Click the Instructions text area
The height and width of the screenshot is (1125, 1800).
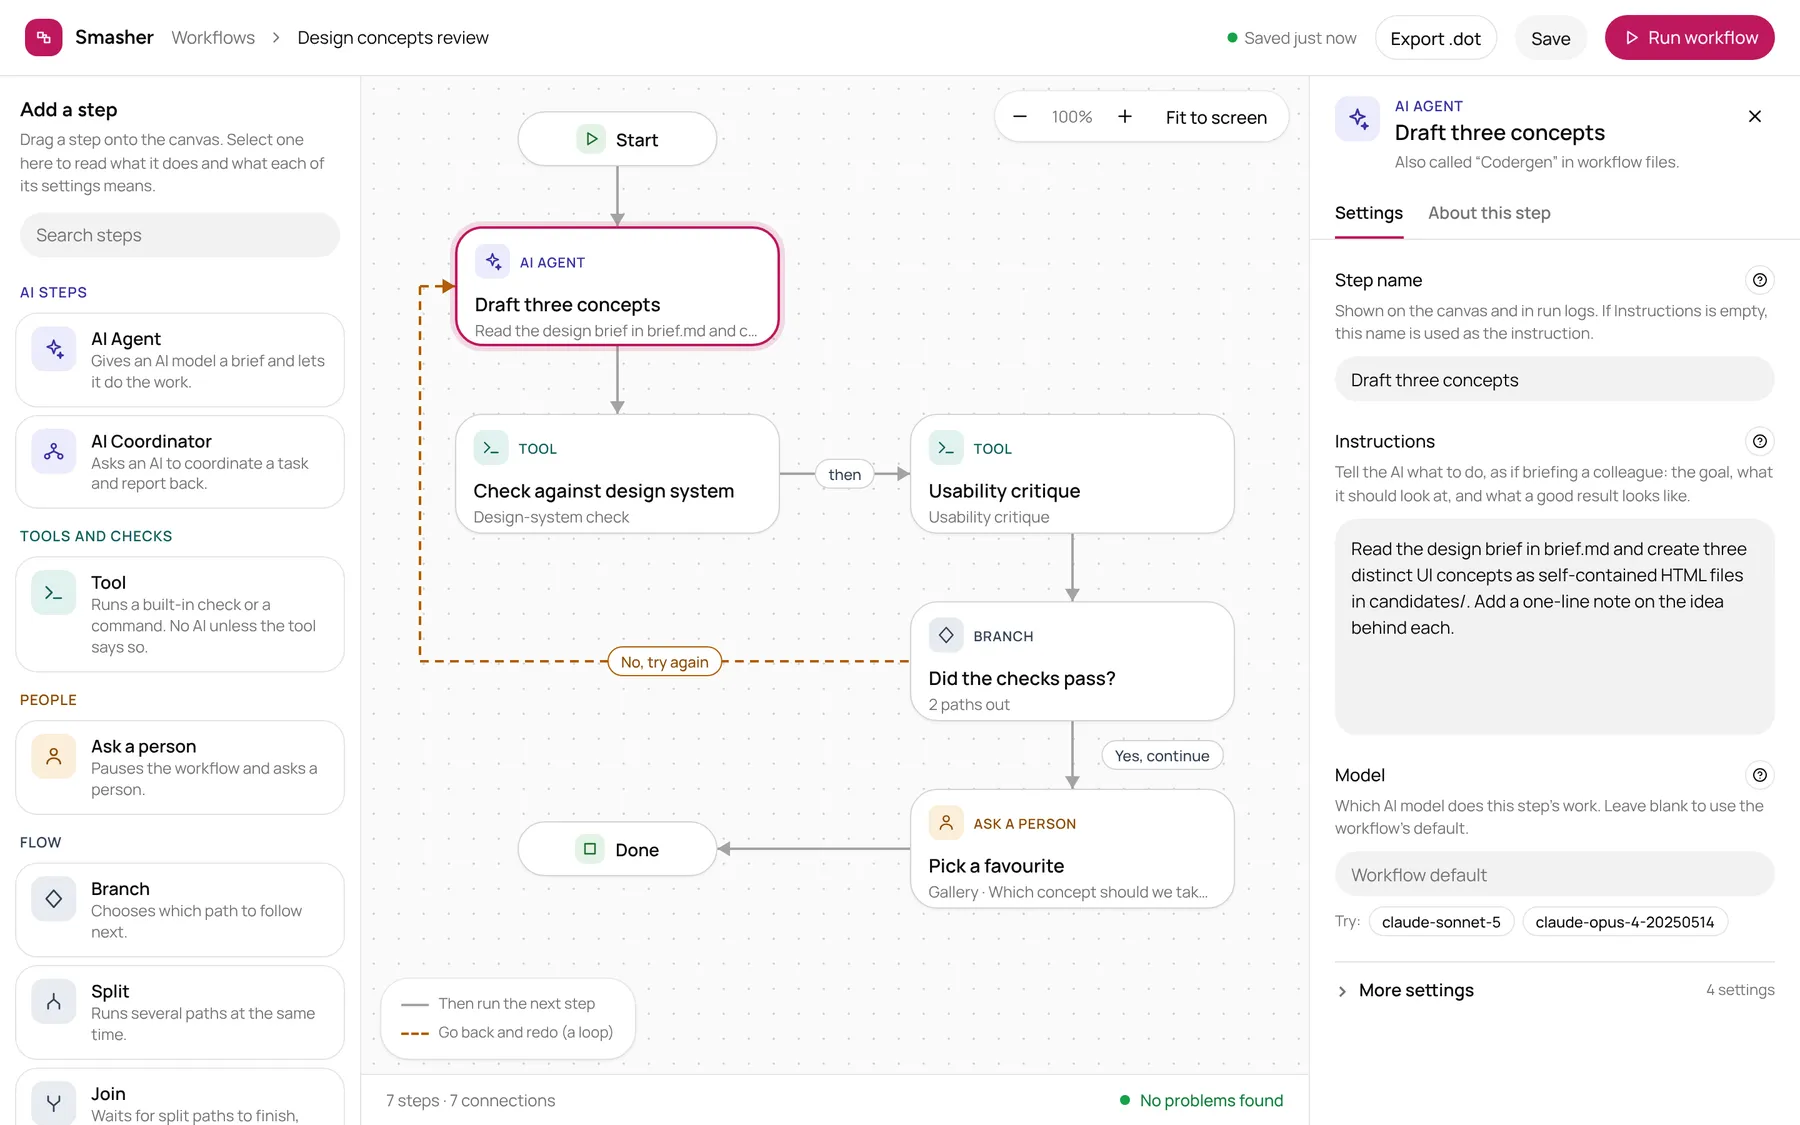point(1555,627)
